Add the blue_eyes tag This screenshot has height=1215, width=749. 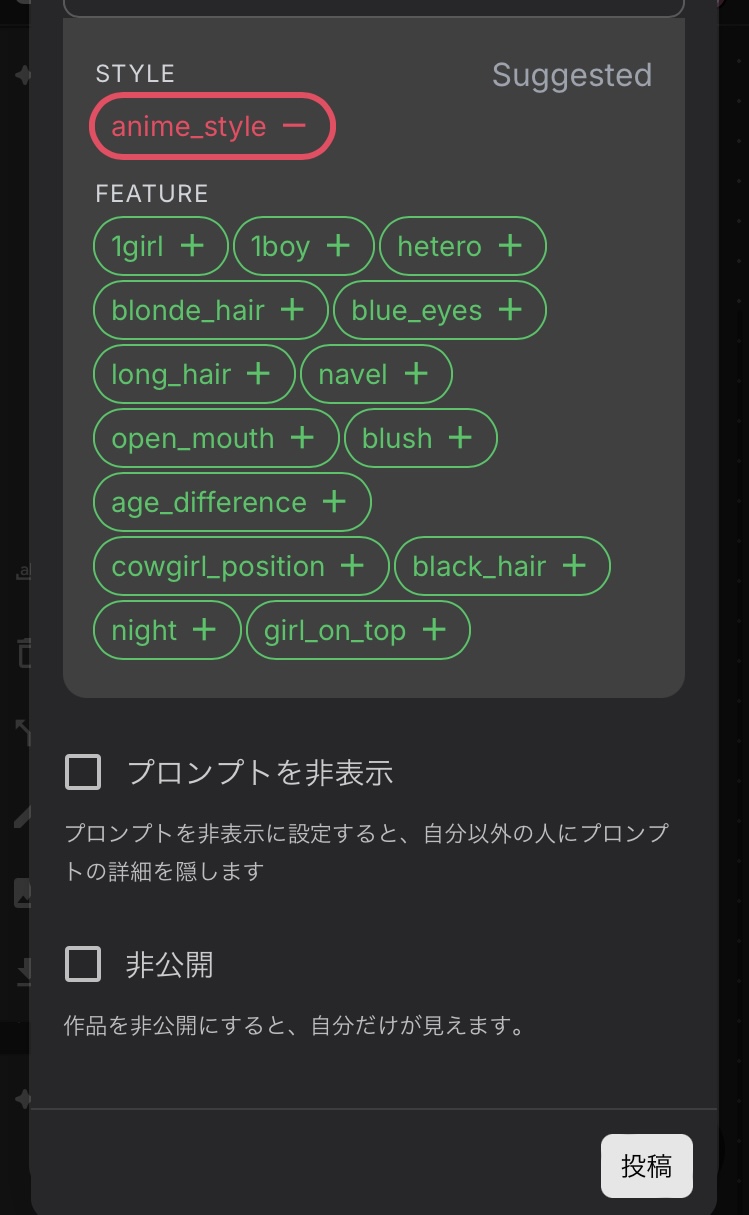coord(510,310)
